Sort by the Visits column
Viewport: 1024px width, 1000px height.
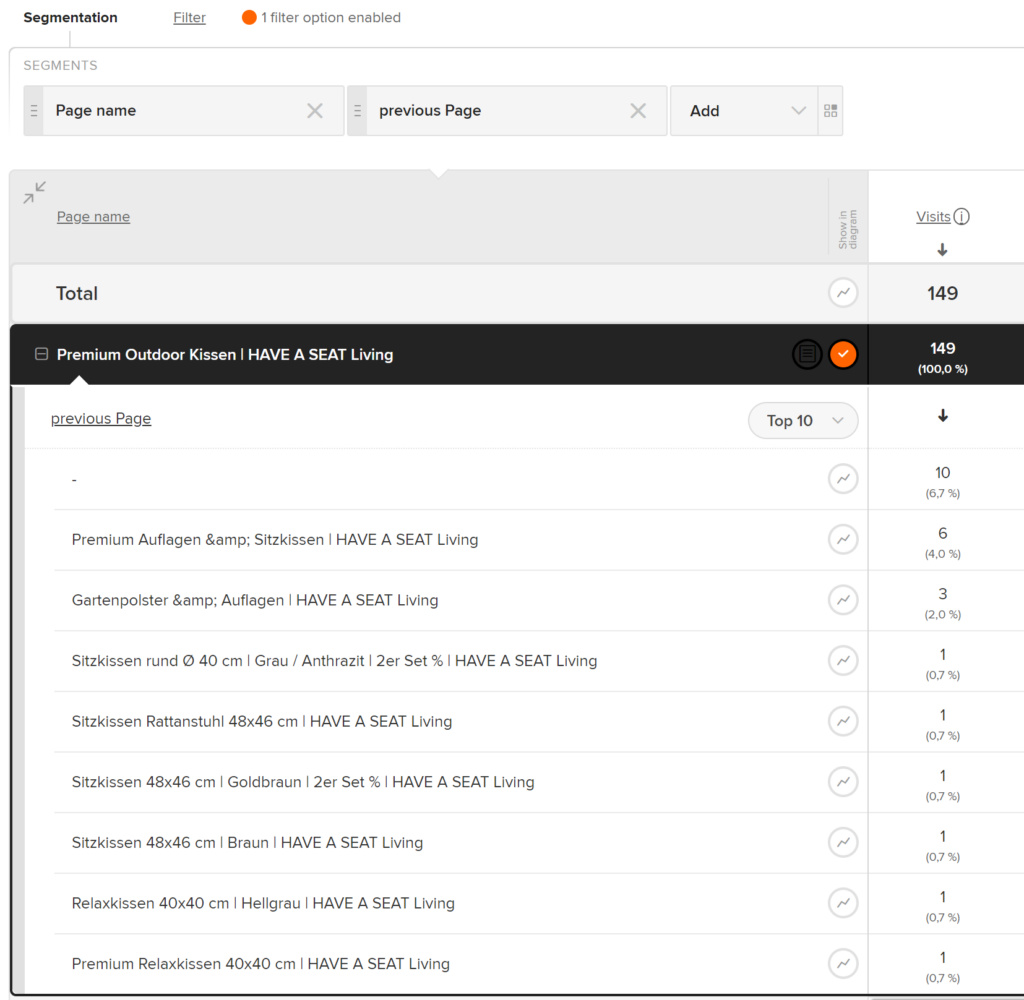[x=933, y=217]
